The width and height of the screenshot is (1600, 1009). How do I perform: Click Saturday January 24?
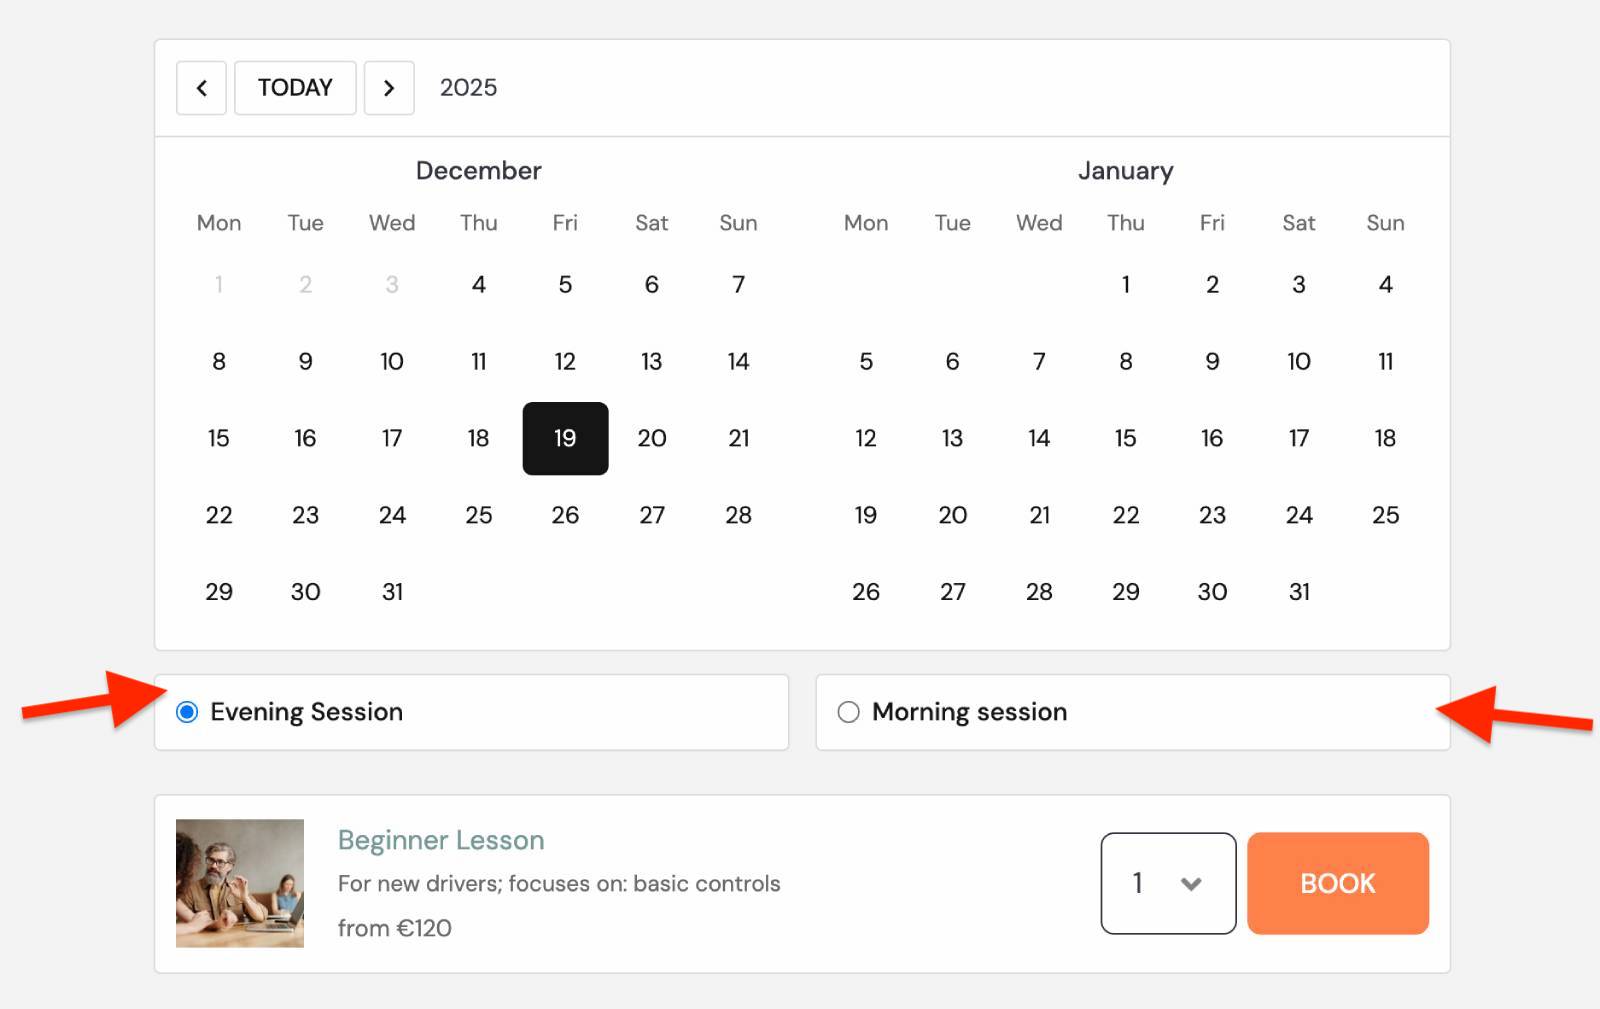coord(1299,515)
